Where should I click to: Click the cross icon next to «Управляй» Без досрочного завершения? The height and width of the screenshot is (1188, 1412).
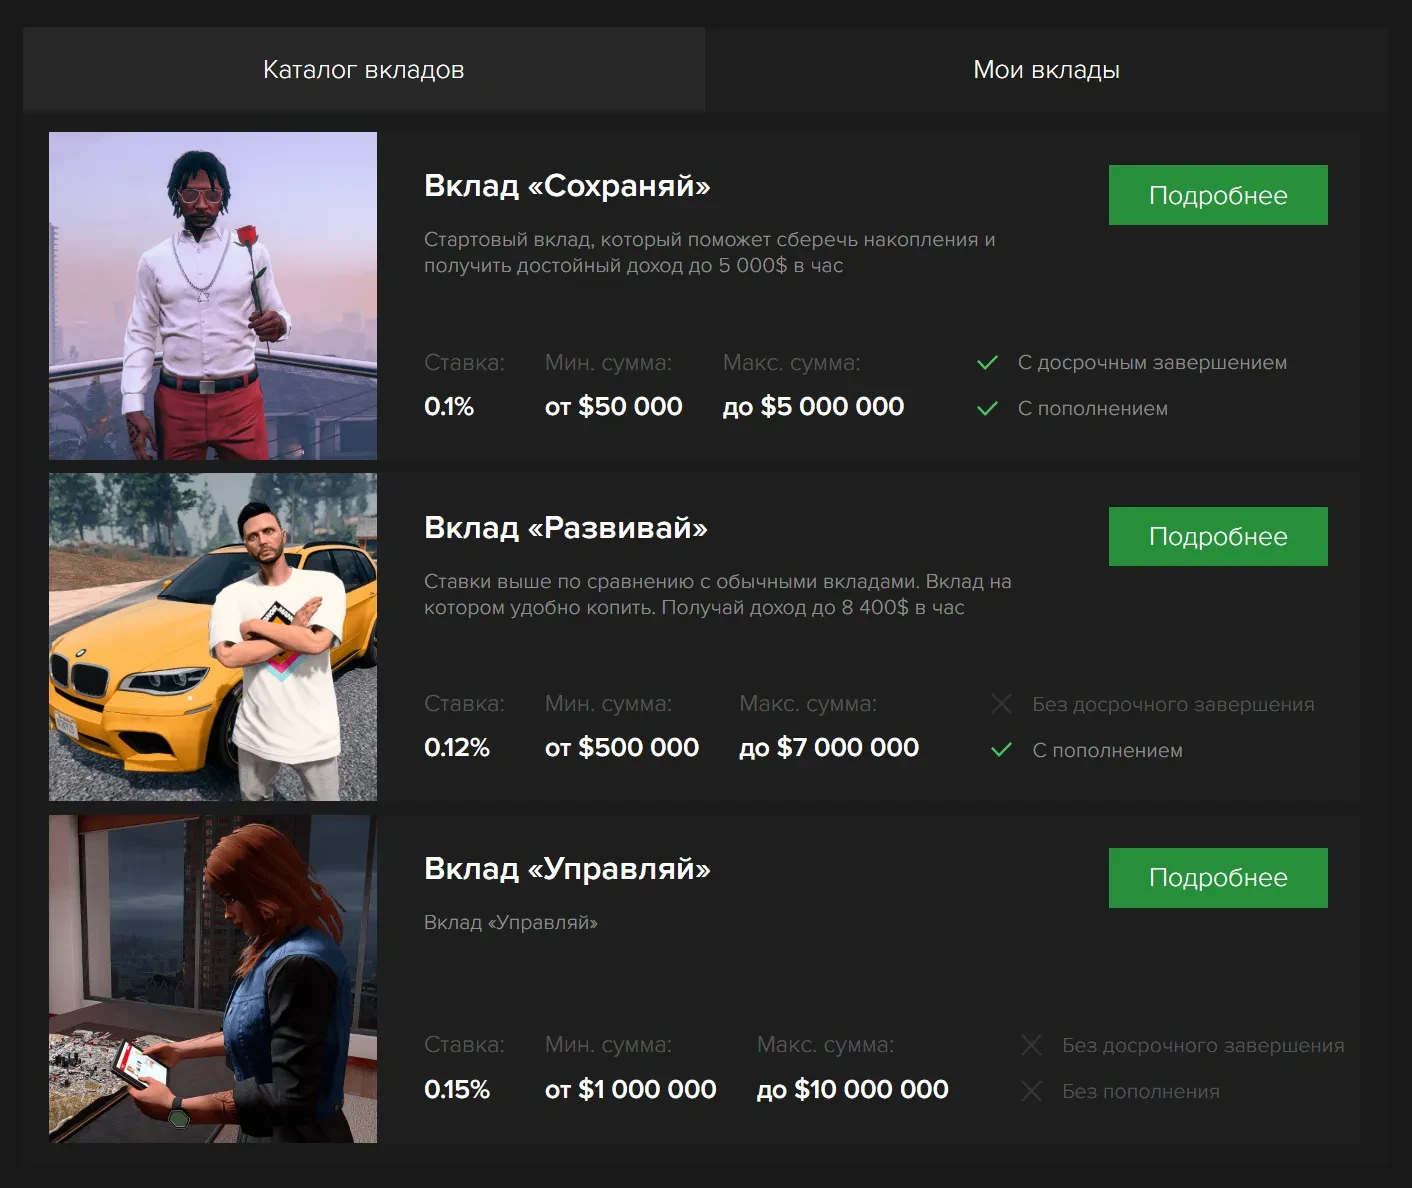(1031, 1045)
